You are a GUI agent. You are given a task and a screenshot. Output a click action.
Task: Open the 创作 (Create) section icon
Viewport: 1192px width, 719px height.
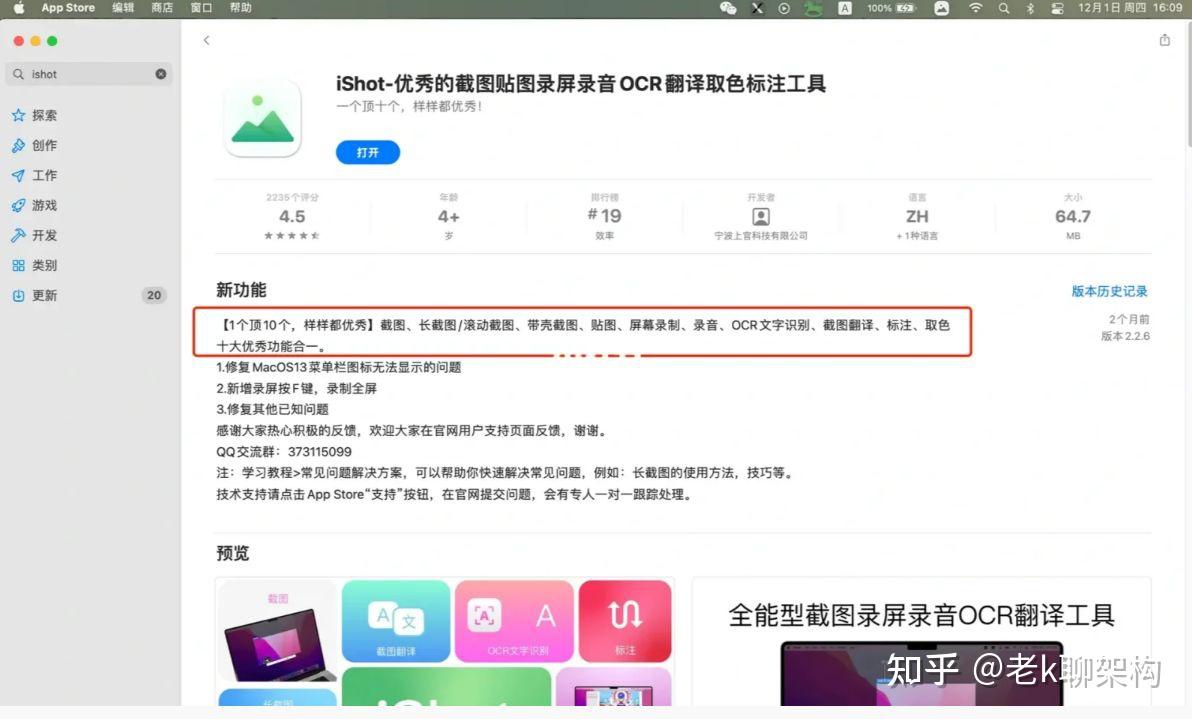coord(20,145)
